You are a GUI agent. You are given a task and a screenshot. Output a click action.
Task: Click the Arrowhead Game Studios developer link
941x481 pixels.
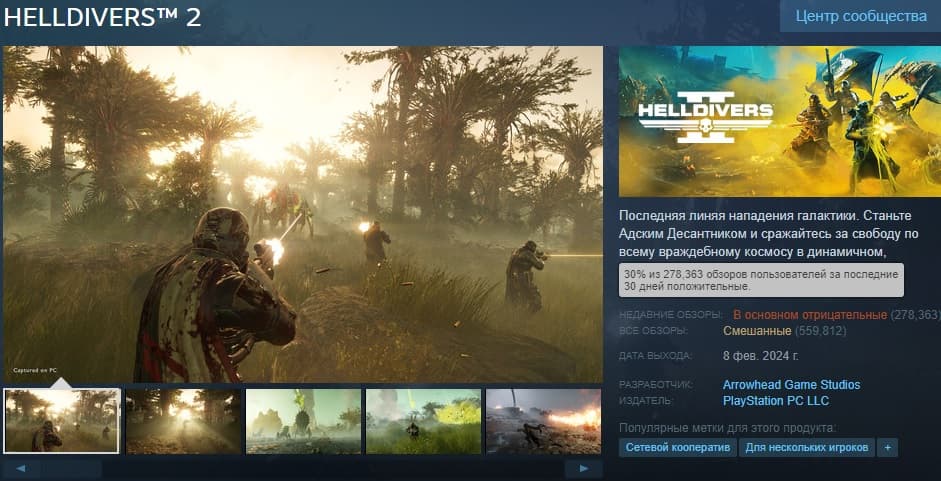click(x=791, y=385)
